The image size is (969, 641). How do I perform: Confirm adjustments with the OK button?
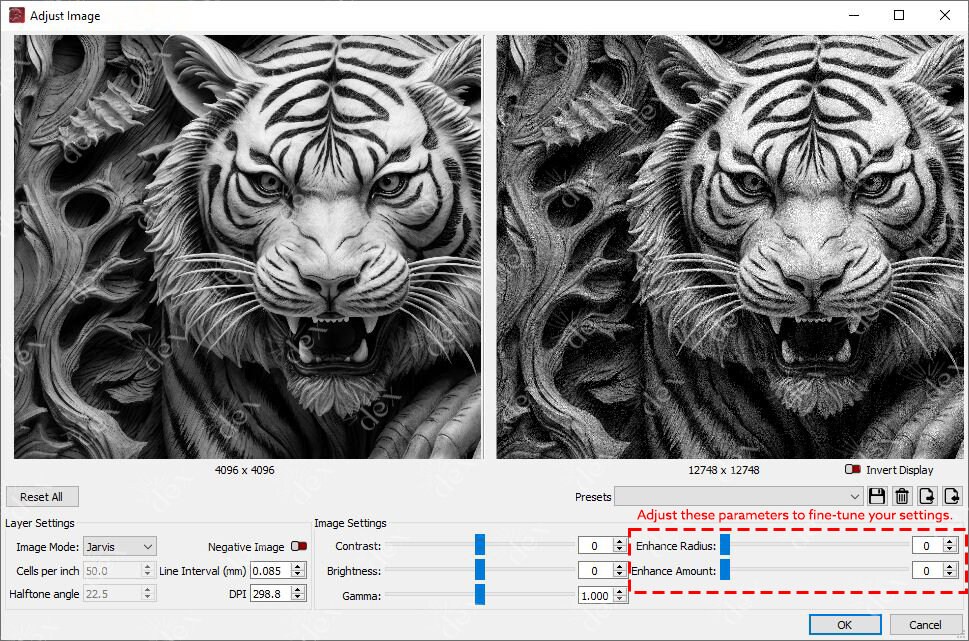click(845, 624)
